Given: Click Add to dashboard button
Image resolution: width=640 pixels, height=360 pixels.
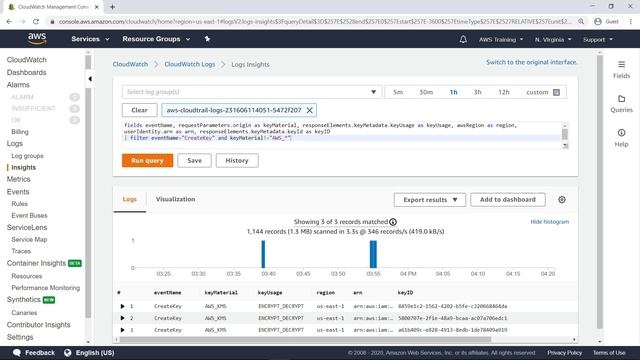Looking at the screenshot, I should tap(508, 200).
